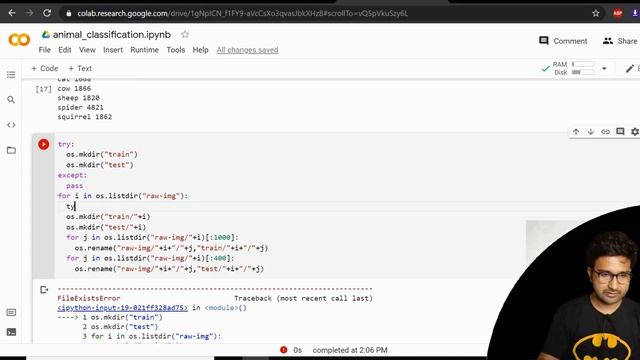The width and height of the screenshot is (640, 360).
Task: Open the ipython-input-19 traceback link
Action: click(x=122, y=308)
